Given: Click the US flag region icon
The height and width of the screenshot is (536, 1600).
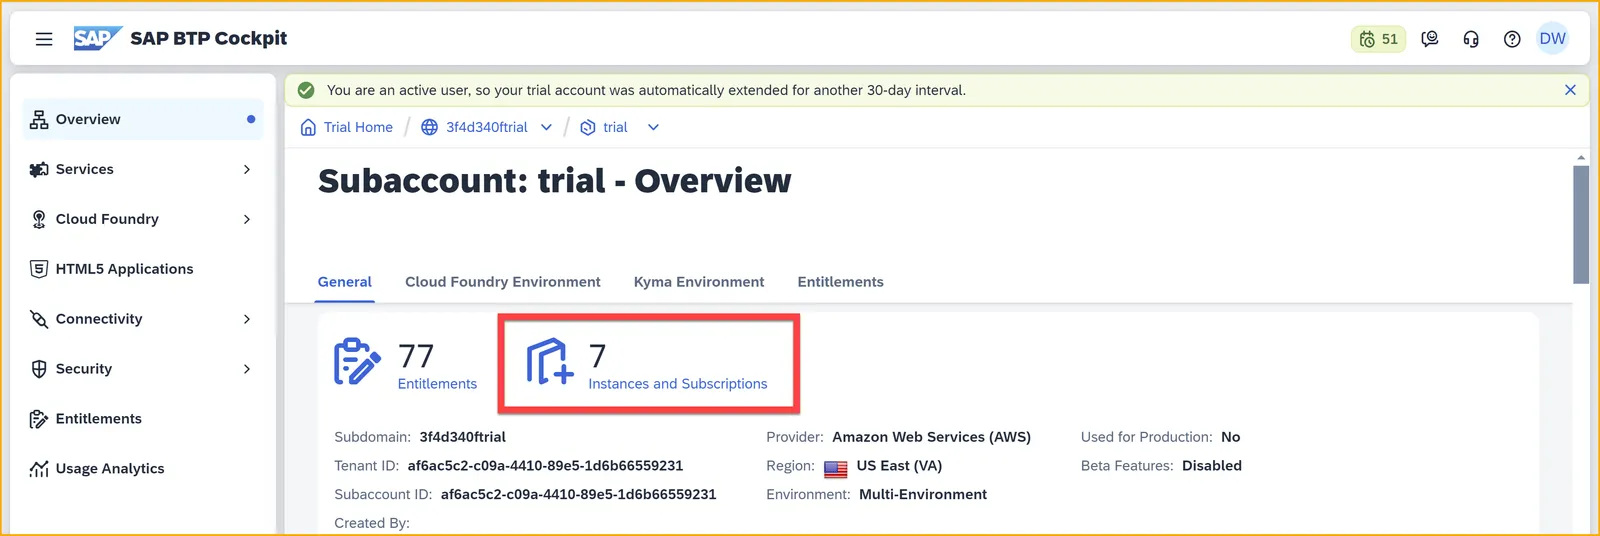Looking at the screenshot, I should click(x=836, y=467).
